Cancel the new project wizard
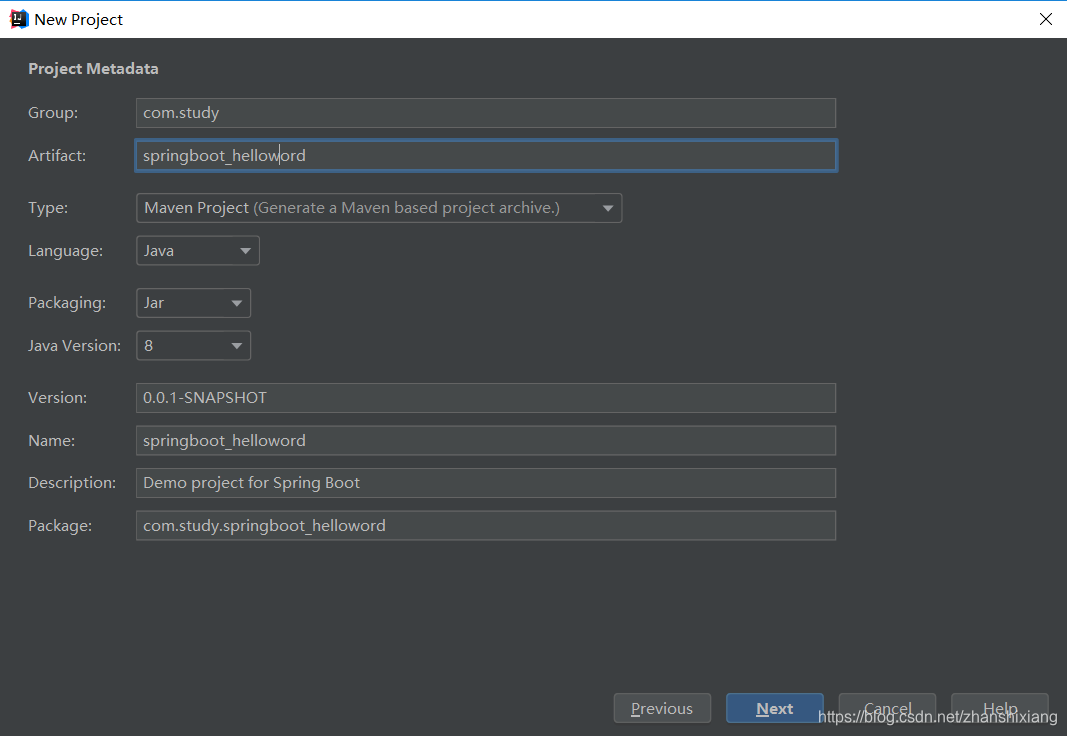The width and height of the screenshot is (1067, 736). (x=887, y=709)
